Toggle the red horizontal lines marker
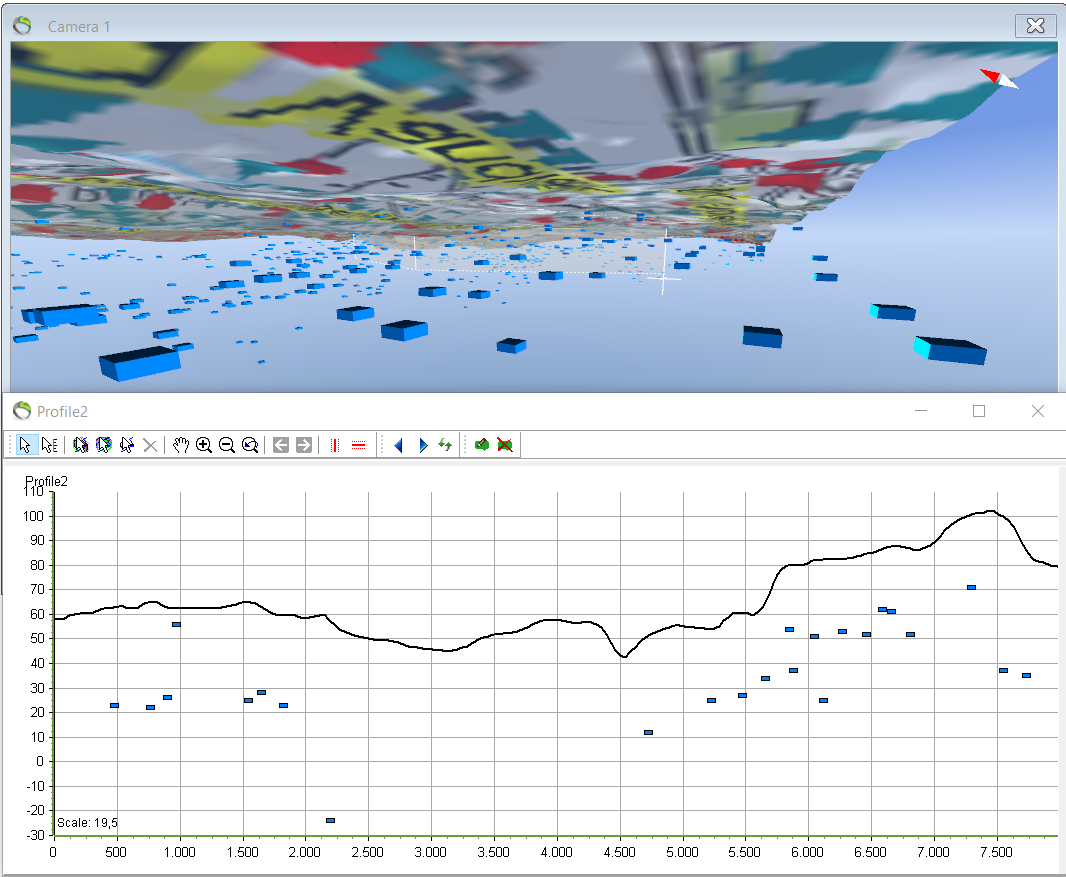Viewport: 1066px width, 877px height. pos(358,445)
